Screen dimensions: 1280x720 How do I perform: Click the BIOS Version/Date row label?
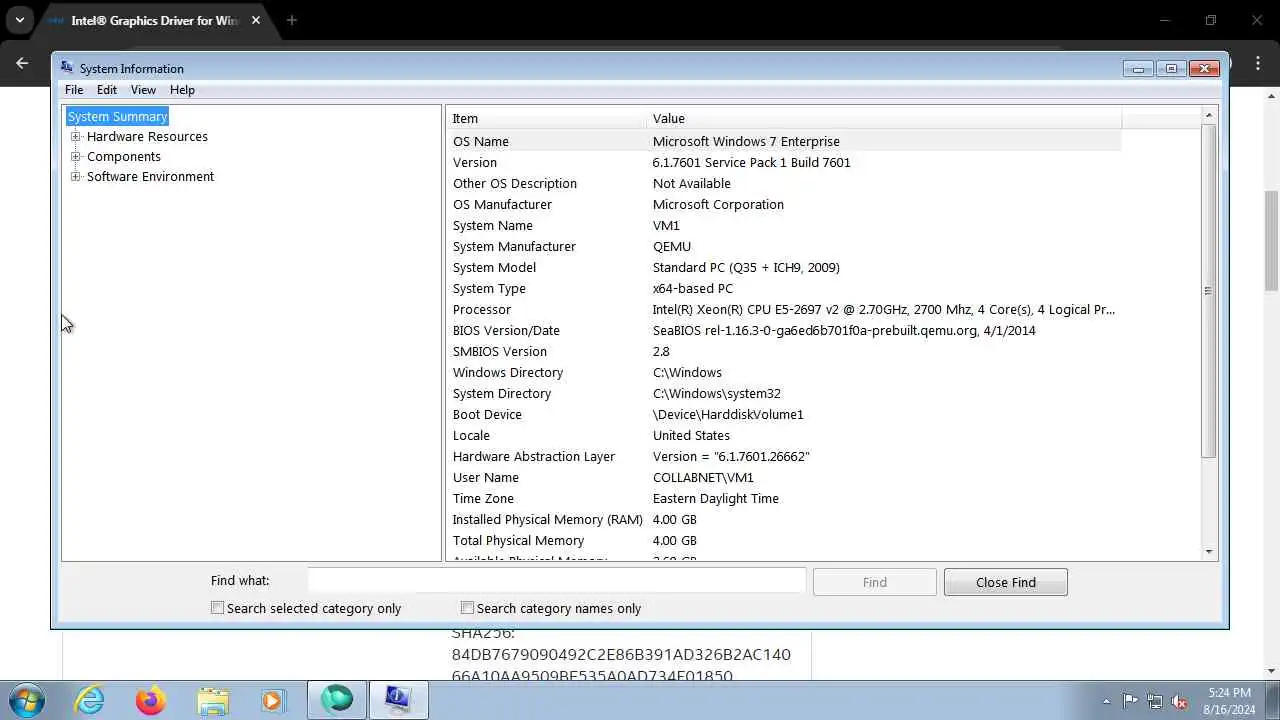[506, 330]
